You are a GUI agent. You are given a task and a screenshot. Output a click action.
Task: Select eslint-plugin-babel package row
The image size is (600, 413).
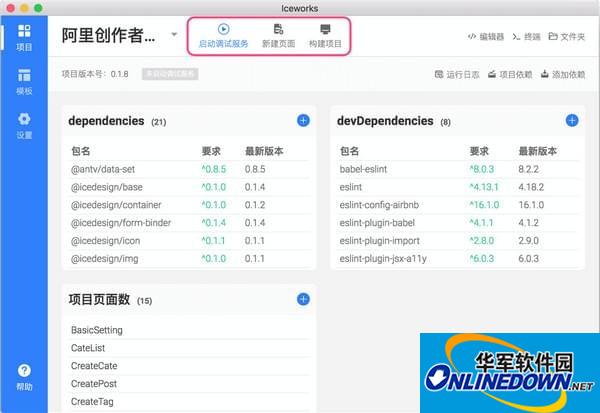[x=458, y=223]
